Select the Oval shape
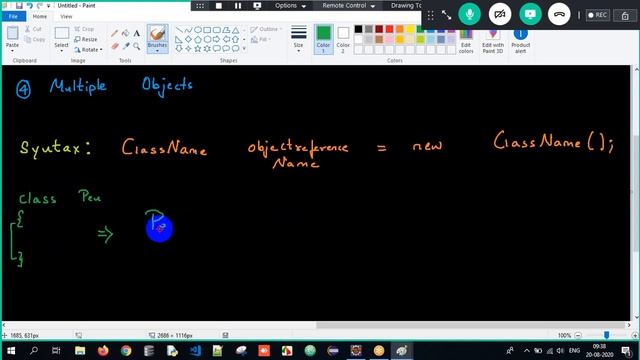Image resolution: width=640 pixels, height=360 pixels. 198,30
